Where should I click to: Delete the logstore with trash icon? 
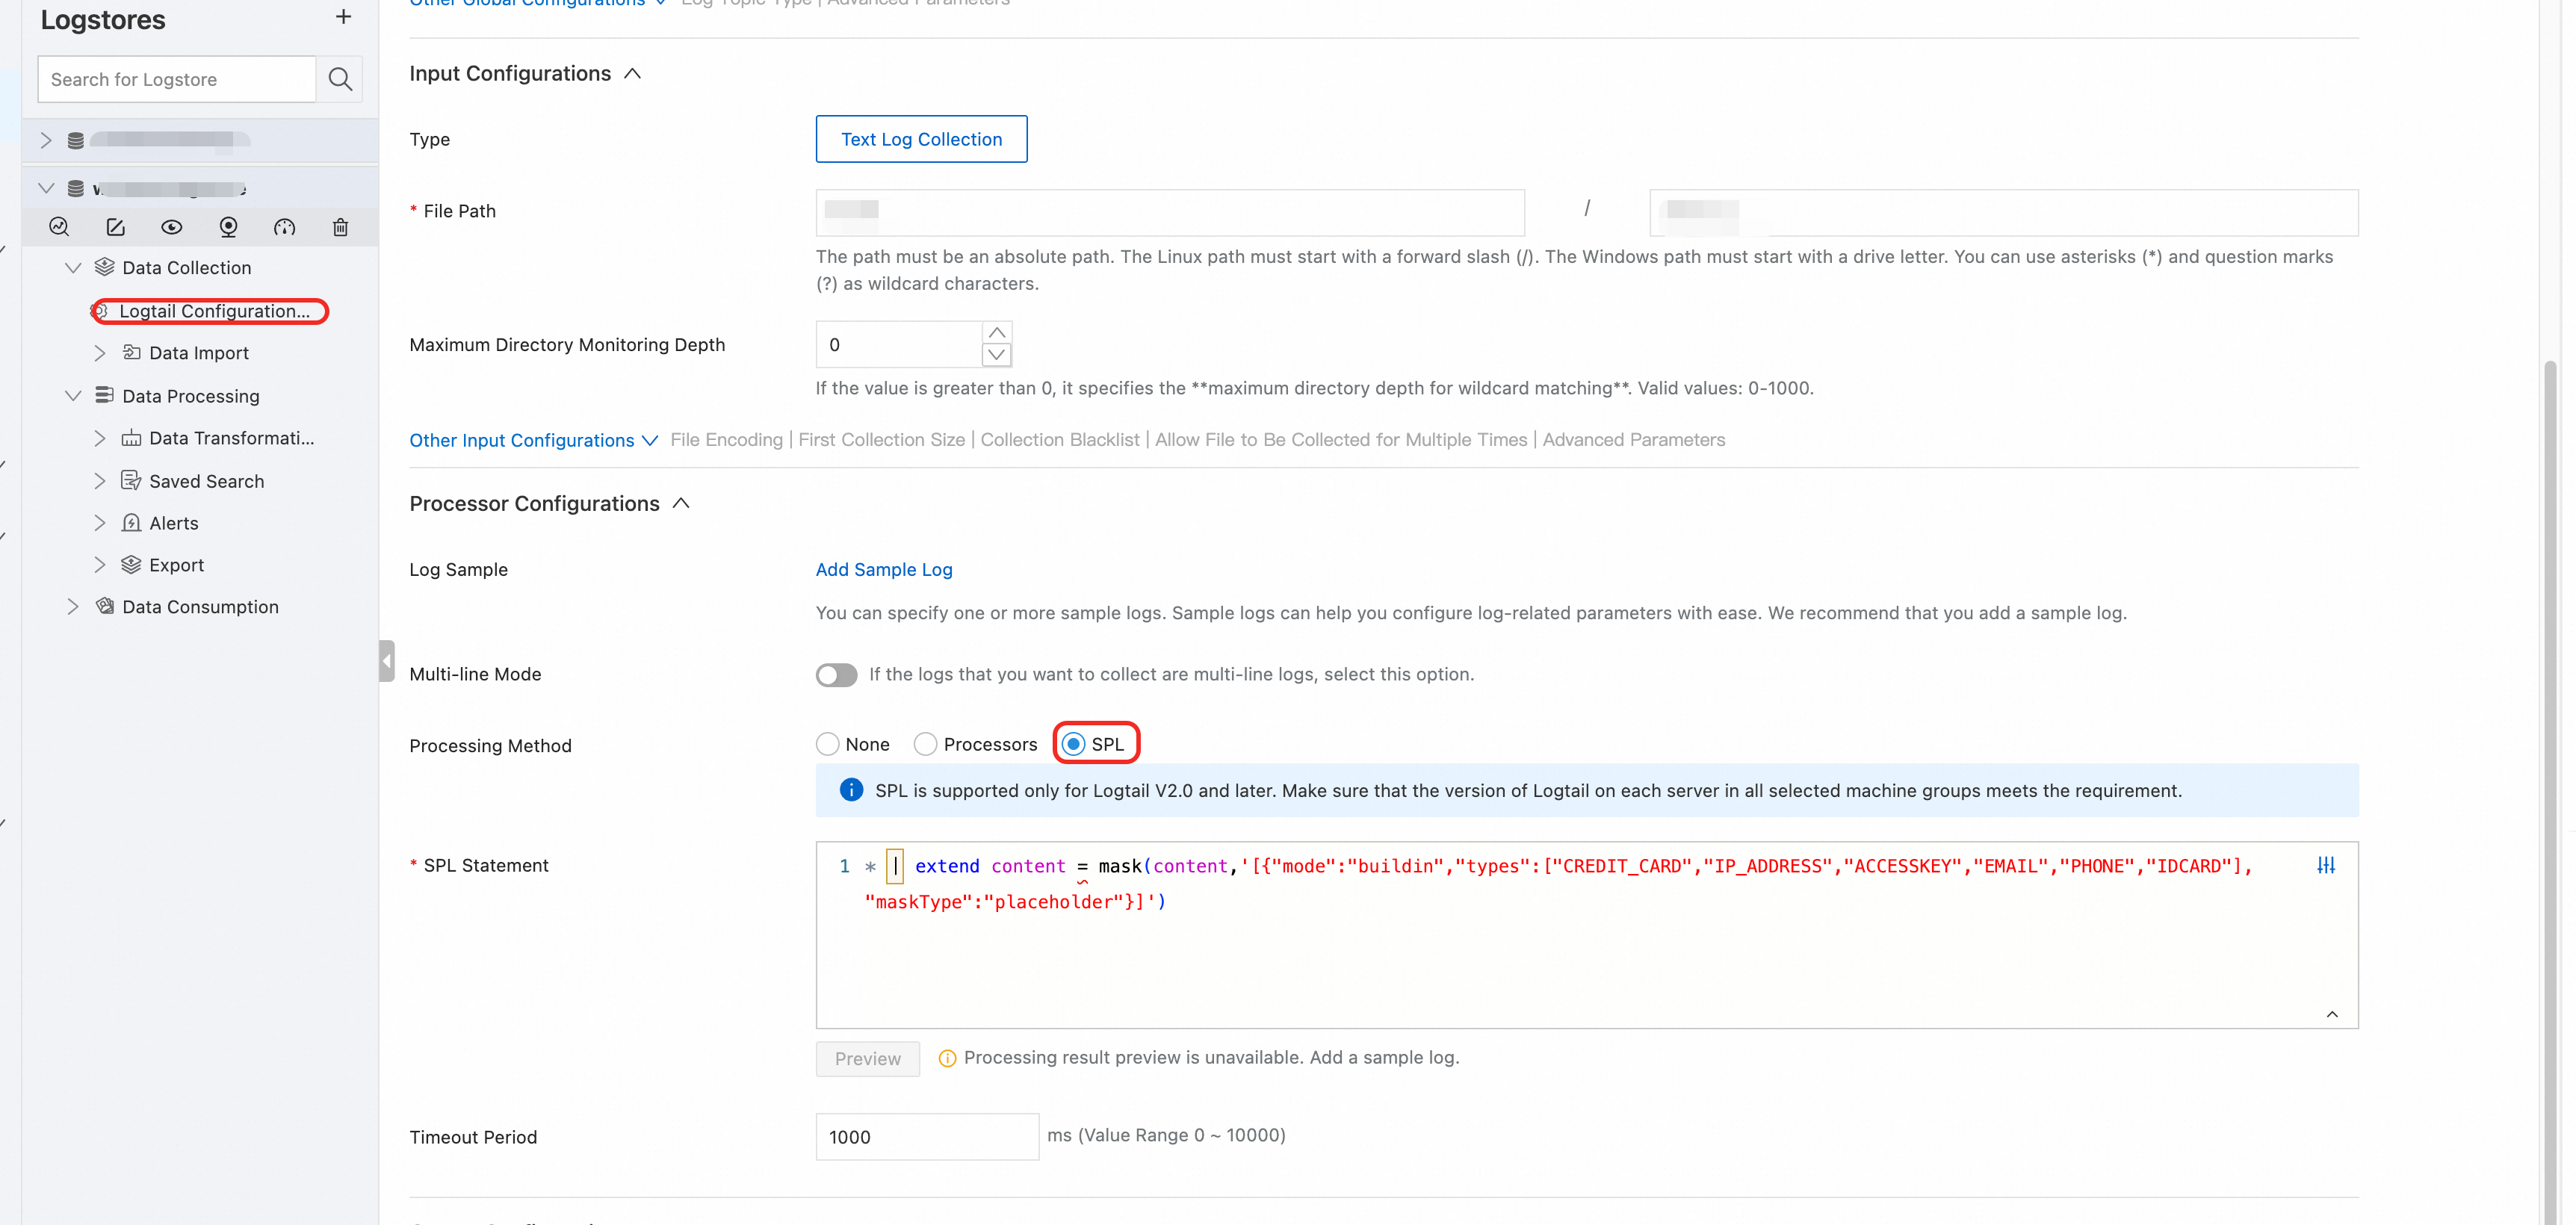pos(340,227)
